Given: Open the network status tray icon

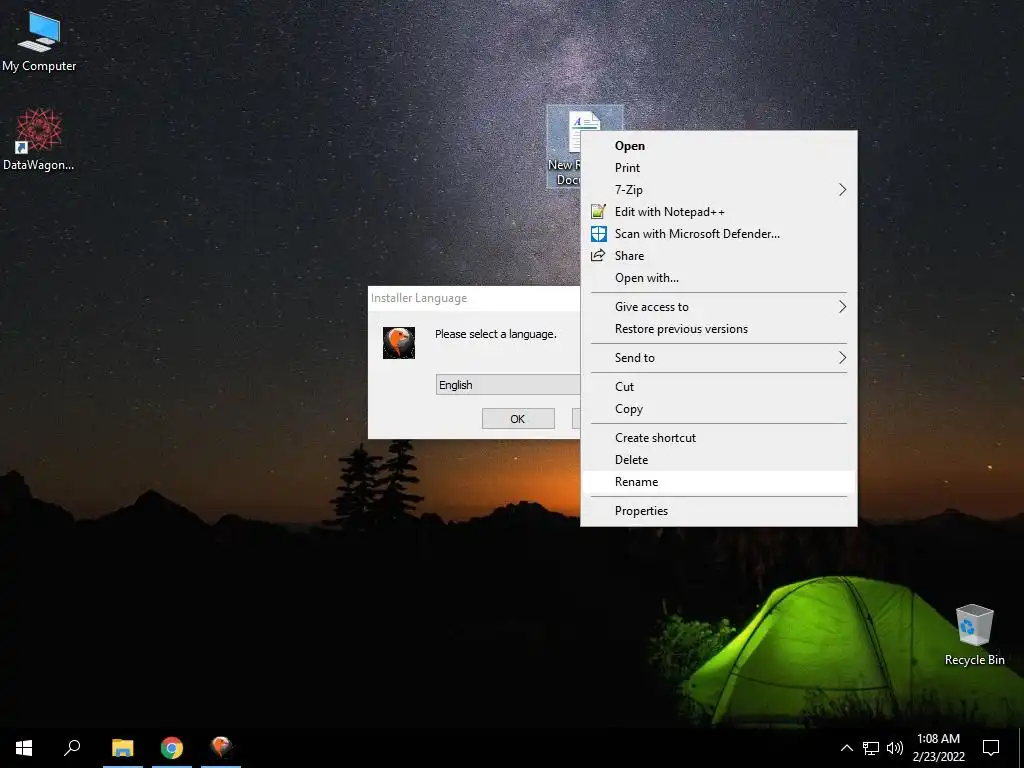Looking at the screenshot, I should pyautogui.click(x=871, y=748).
